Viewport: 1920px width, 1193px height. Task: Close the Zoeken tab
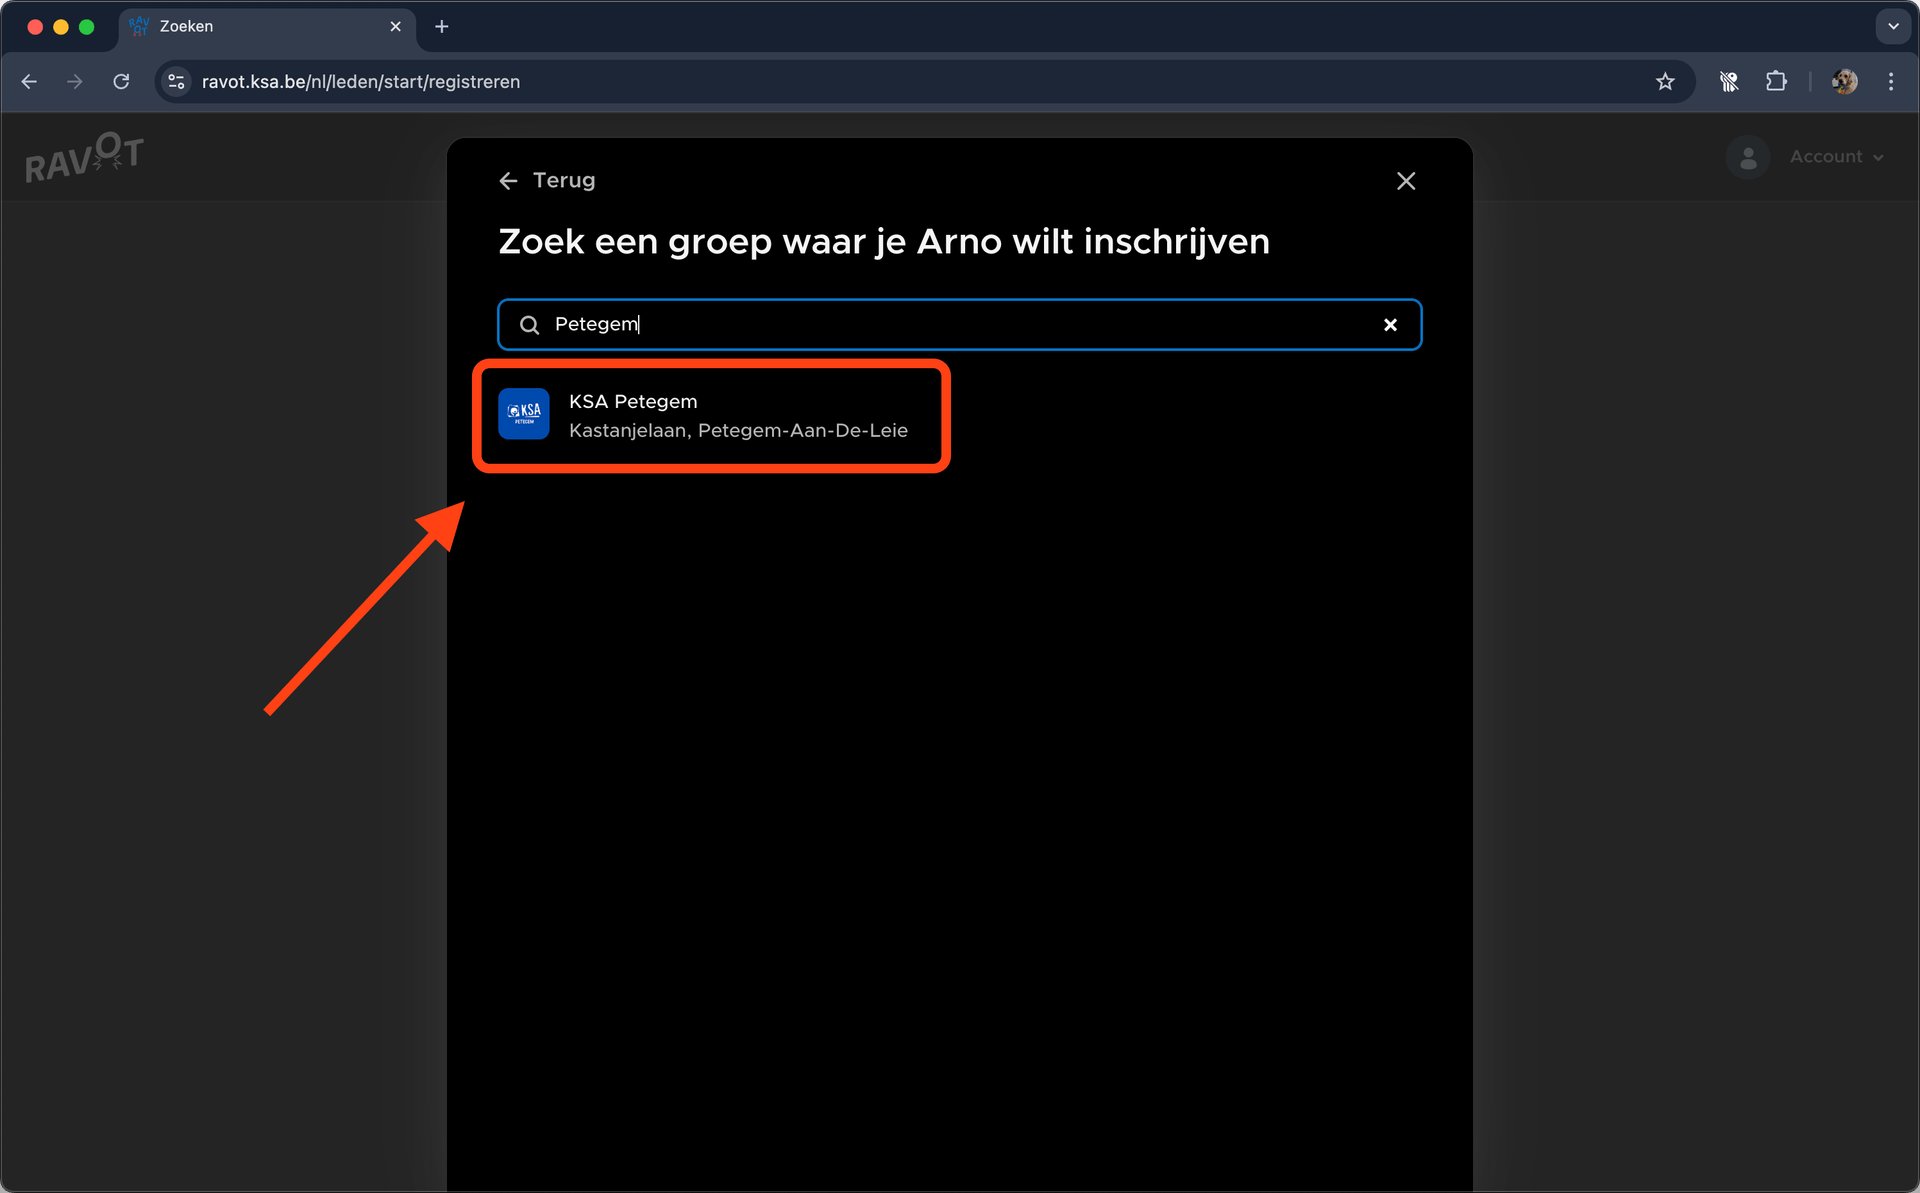(395, 27)
